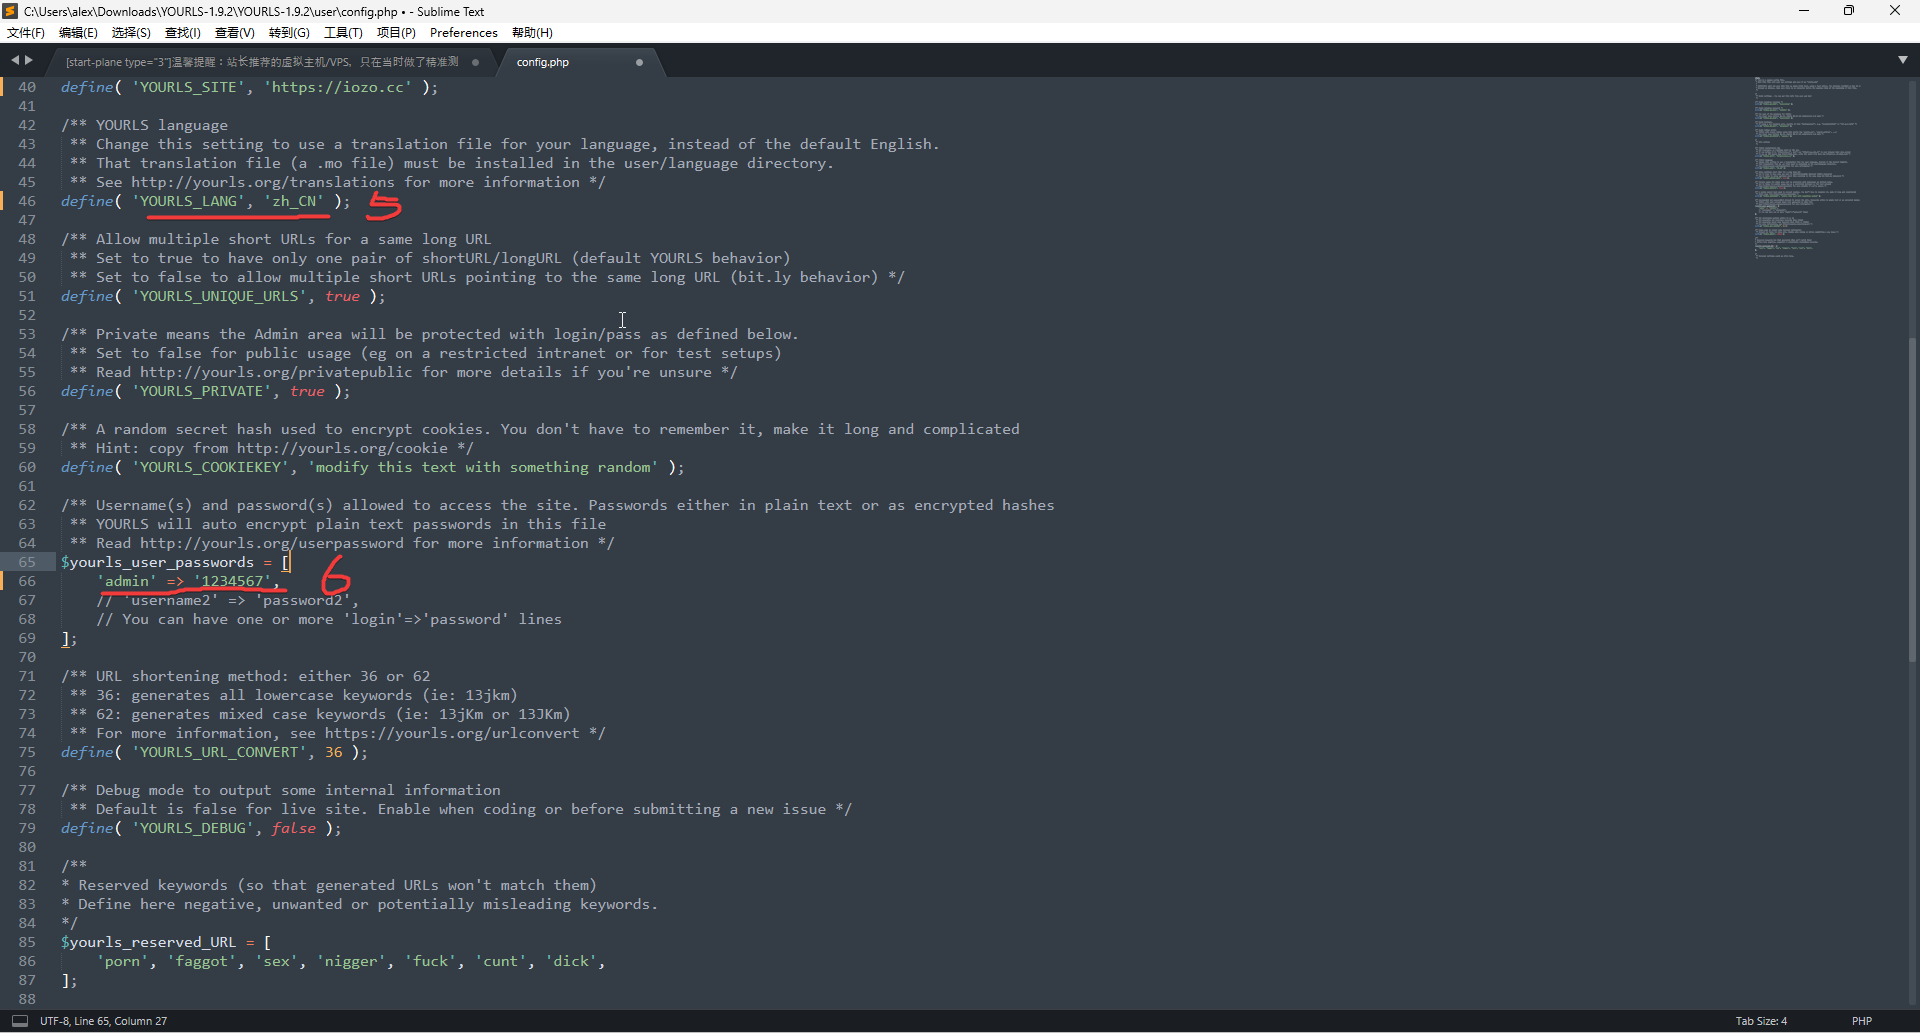1920x1033 pixels.
Task: Open the 工具(T) menu
Action: click(x=343, y=33)
